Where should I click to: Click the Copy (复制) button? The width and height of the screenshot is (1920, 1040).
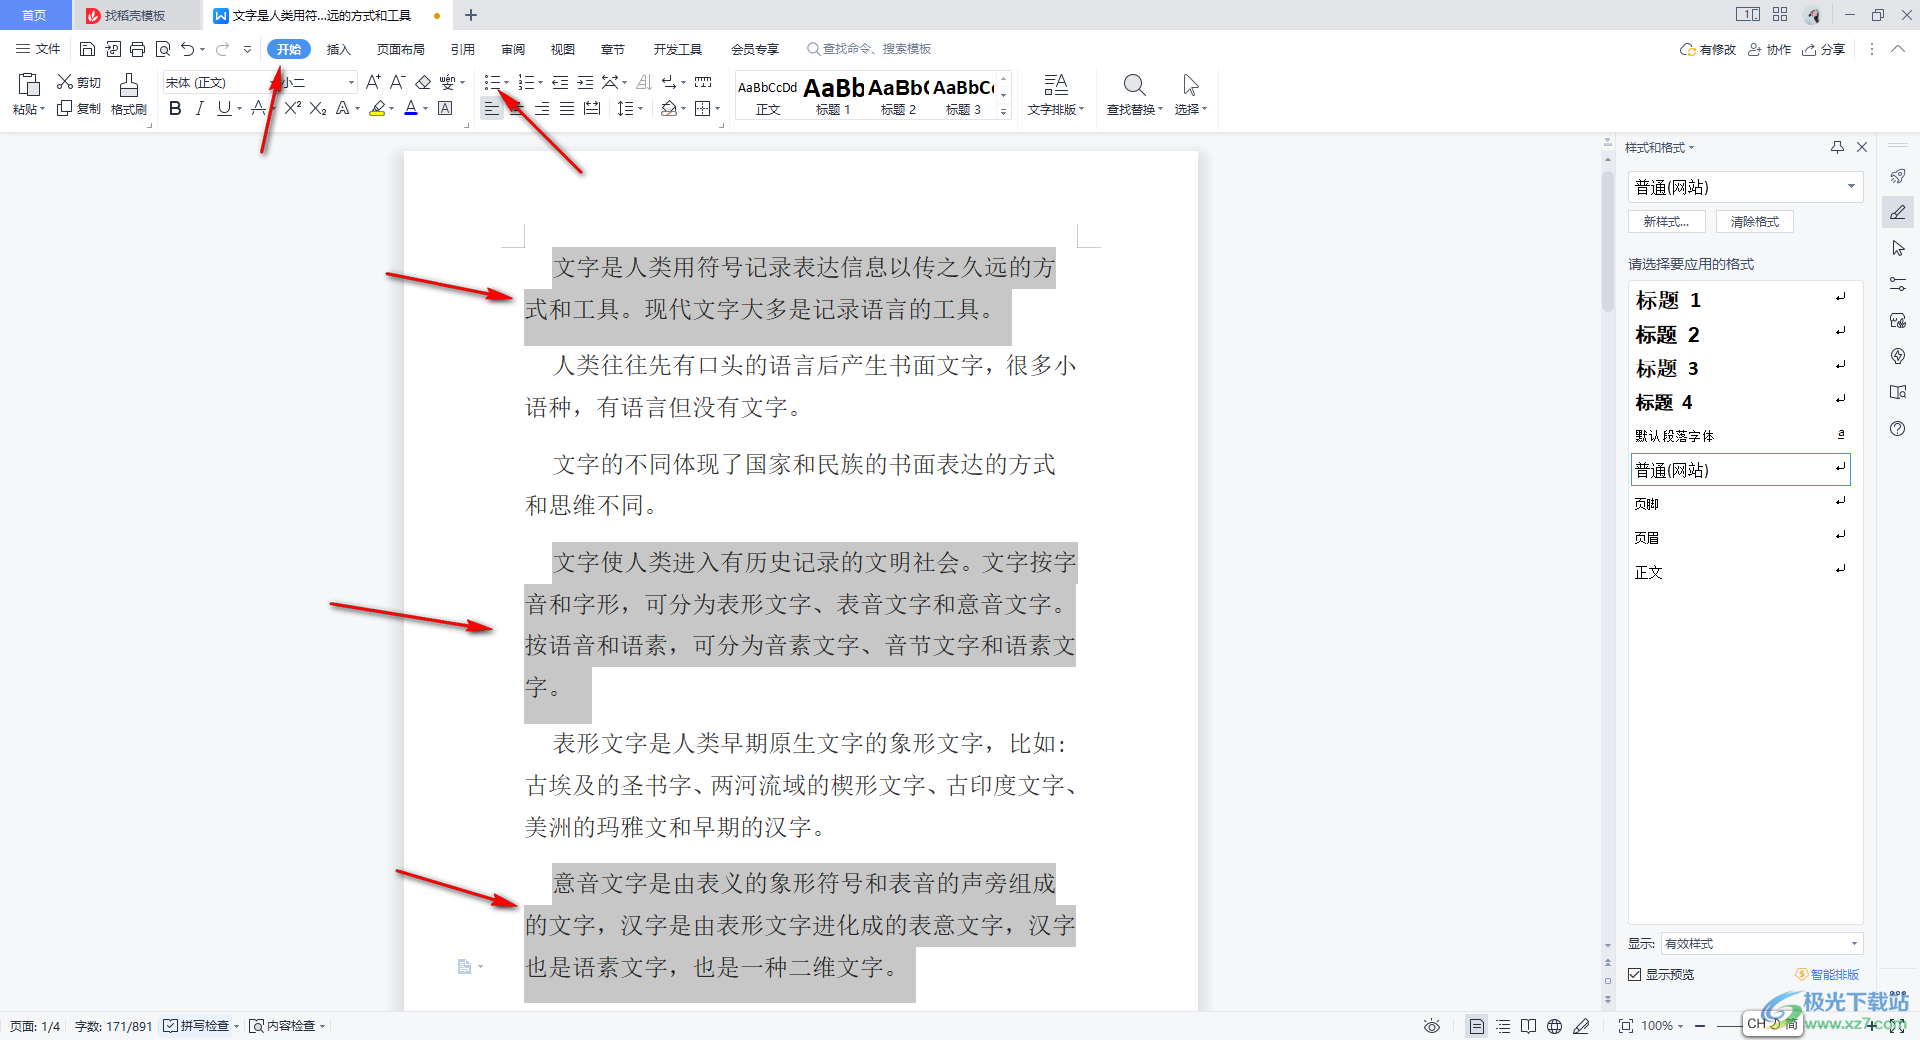(79, 108)
